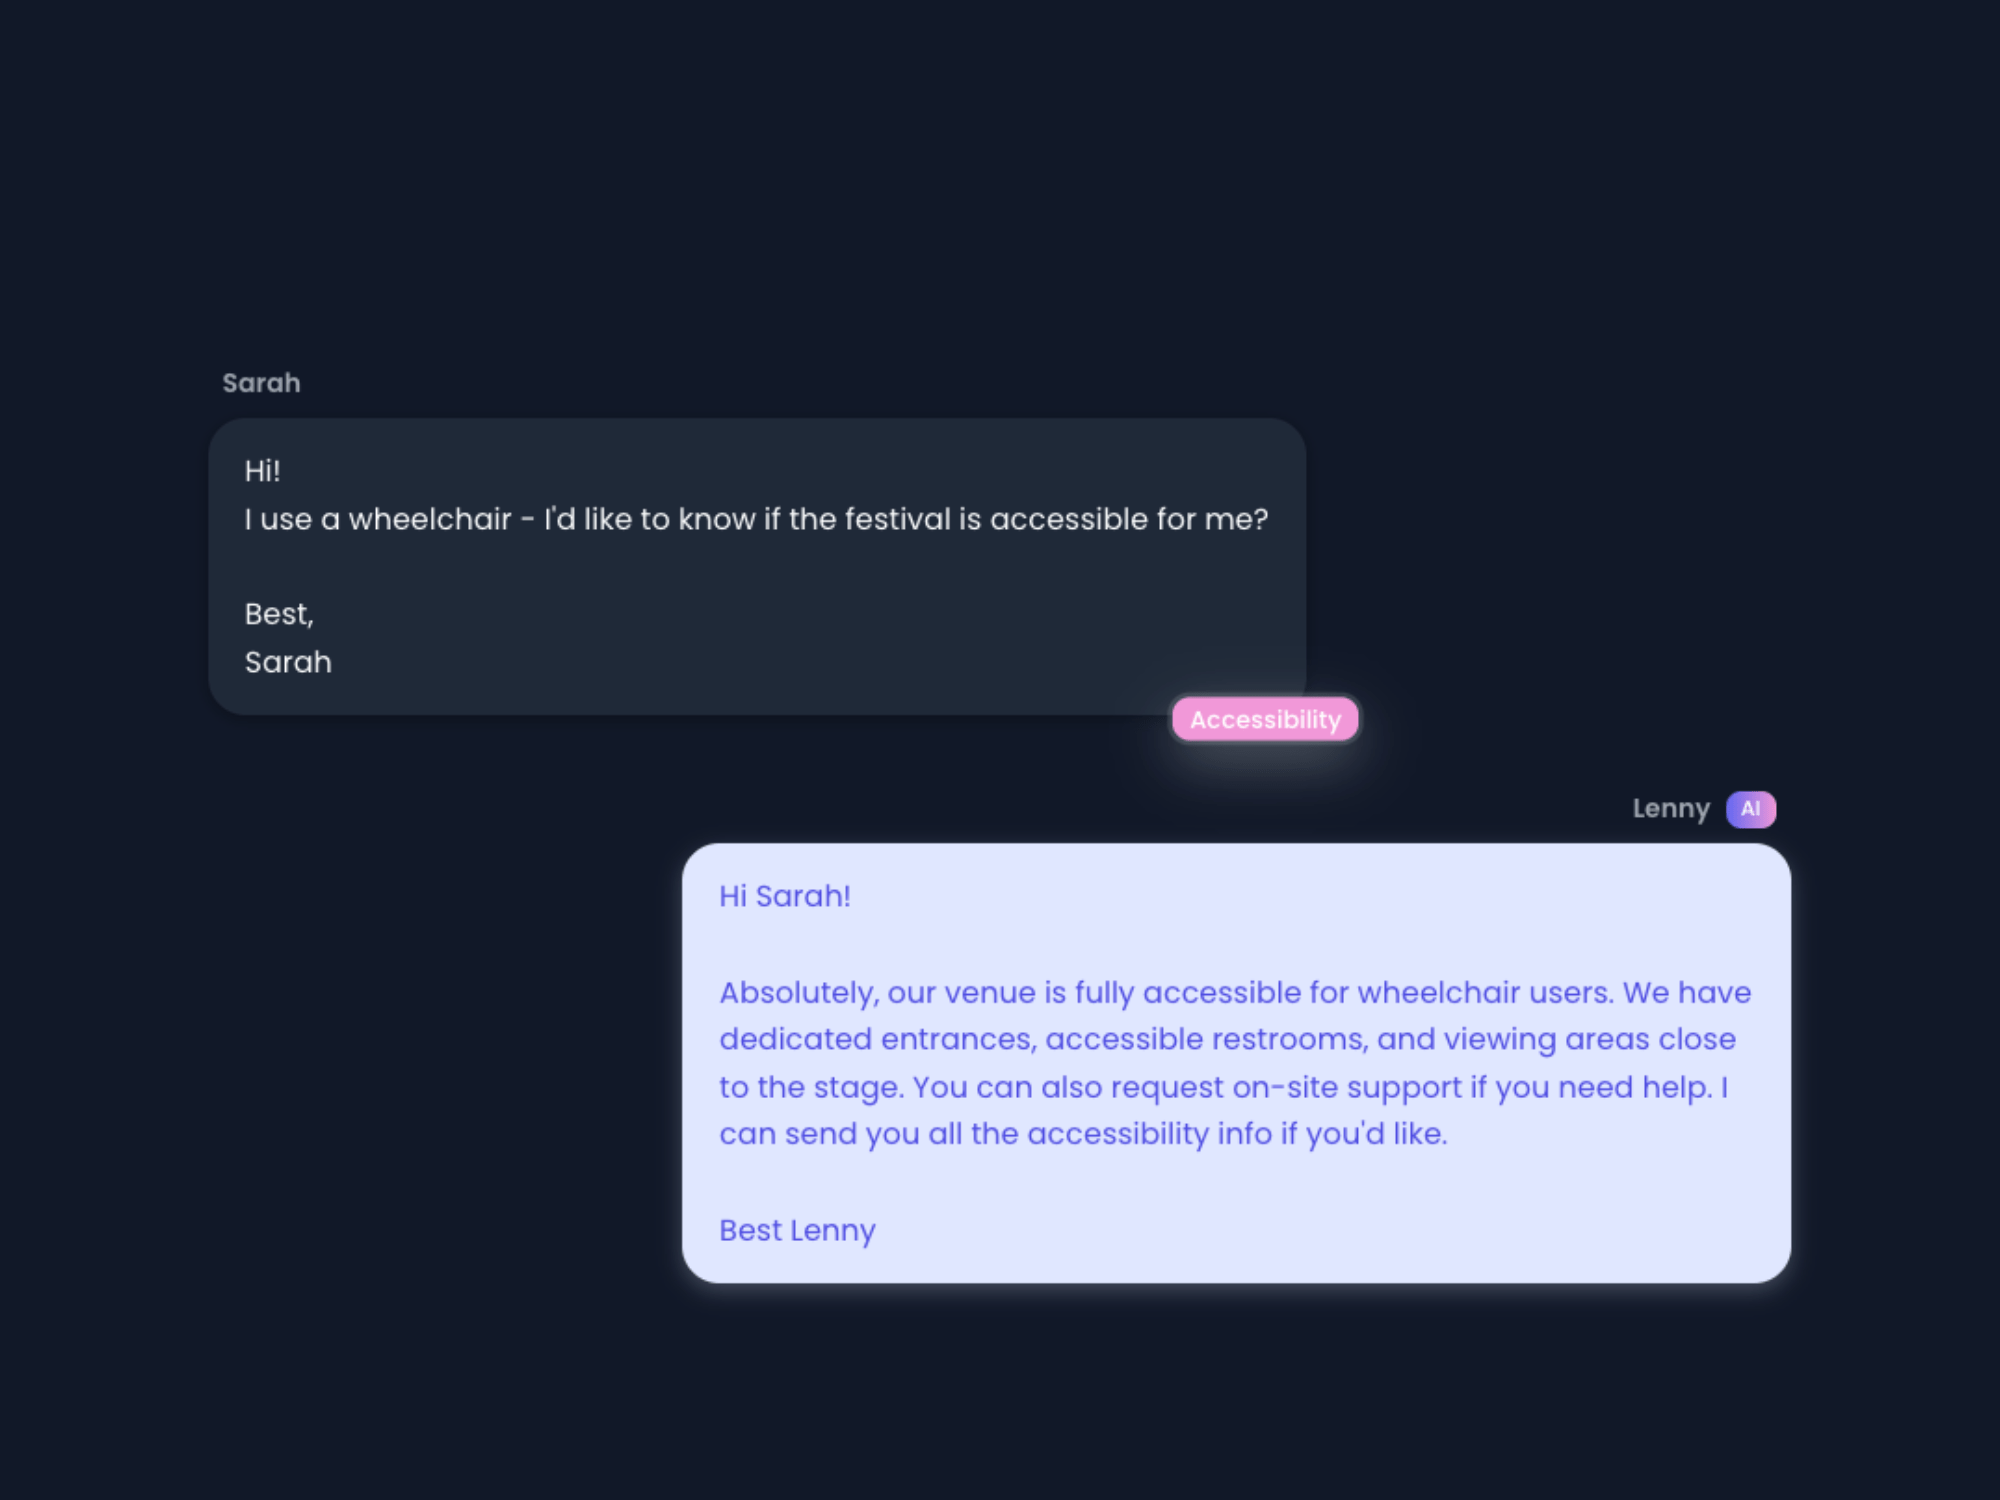Click the AI badge beside Lenny
The width and height of the screenshot is (2000, 1500).
[x=1750, y=809]
